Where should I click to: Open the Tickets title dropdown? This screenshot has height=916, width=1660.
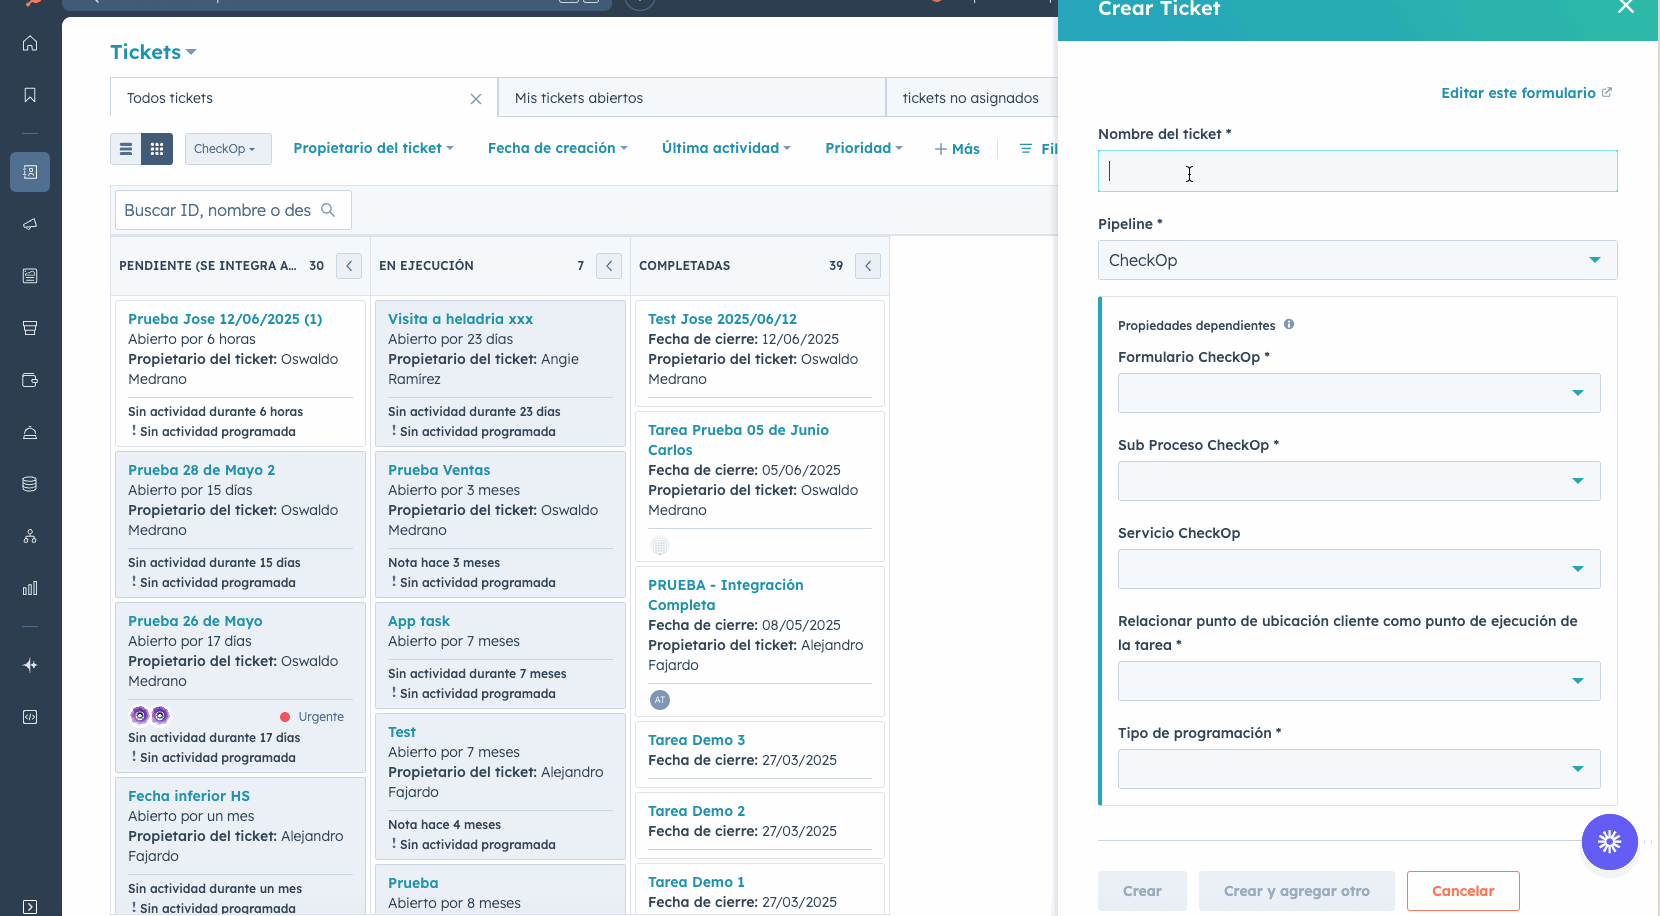point(153,52)
